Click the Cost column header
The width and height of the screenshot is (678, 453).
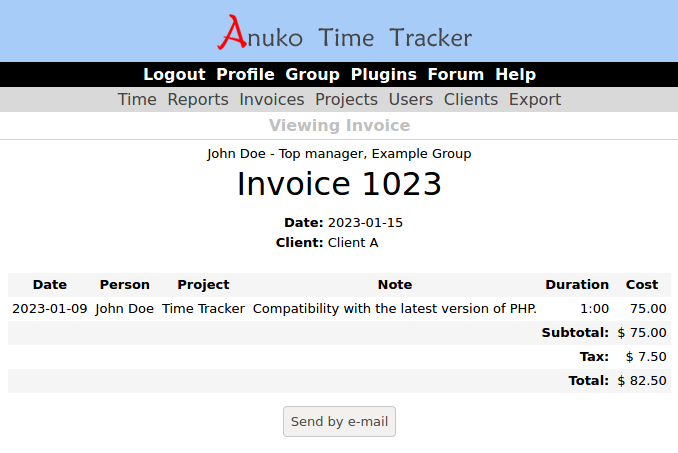(x=642, y=284)
